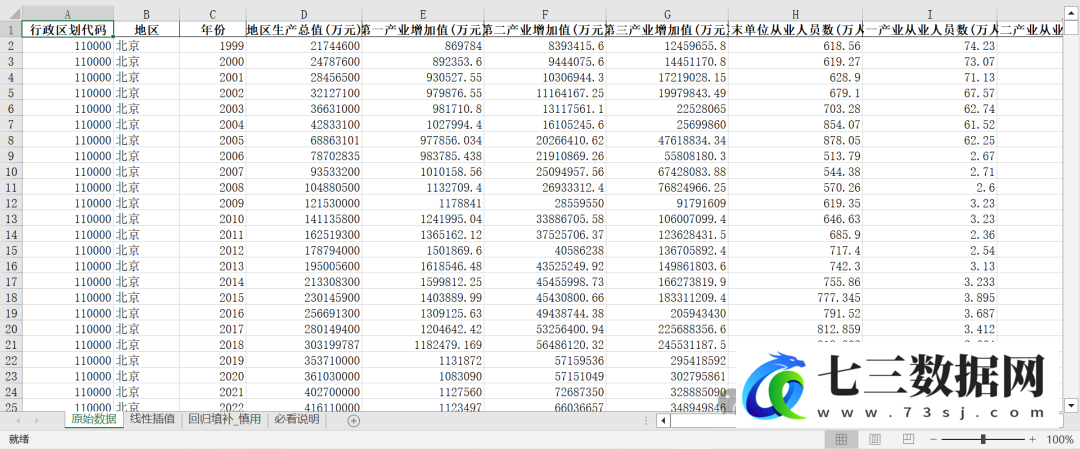Click the 就绪 status bar indicator
The width and height of the screenshot is (1080, 449).
coord(18,439)
